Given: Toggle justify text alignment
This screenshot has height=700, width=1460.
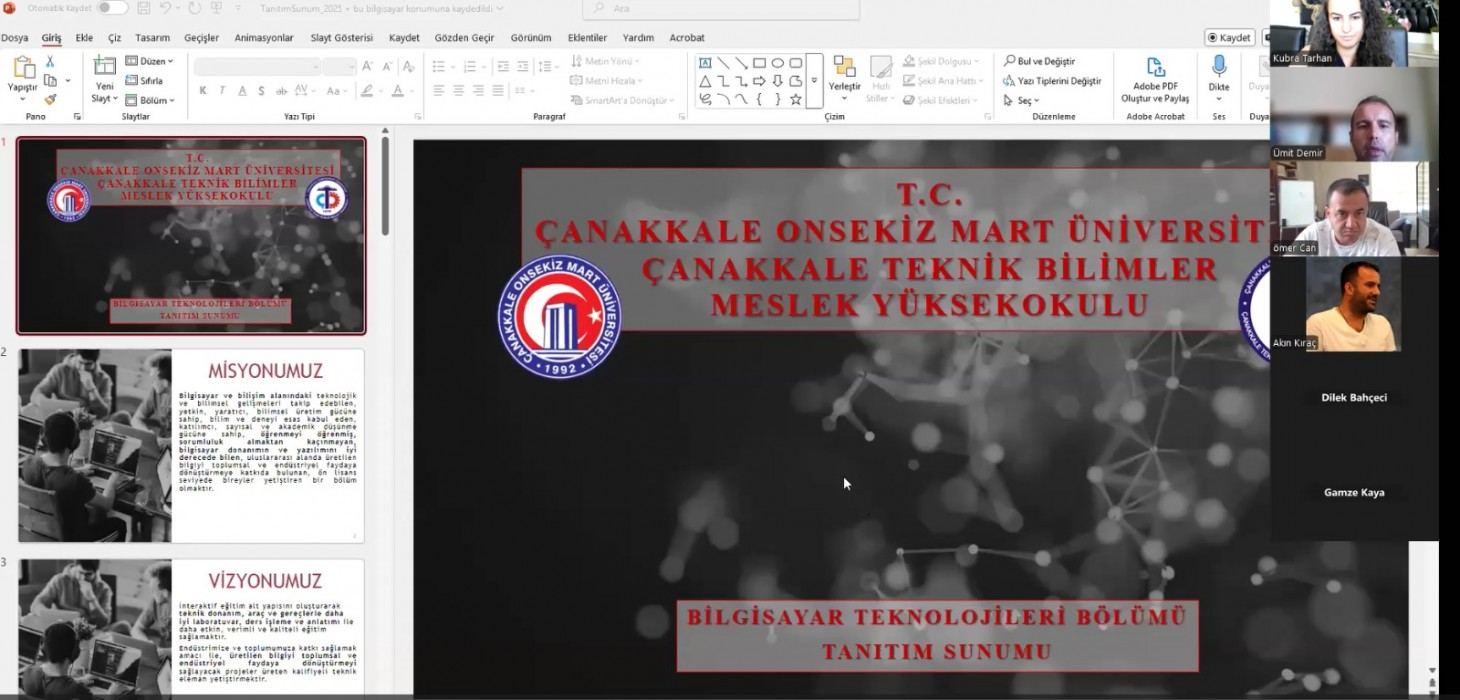Looking at the screenshot, I should 498,90.
